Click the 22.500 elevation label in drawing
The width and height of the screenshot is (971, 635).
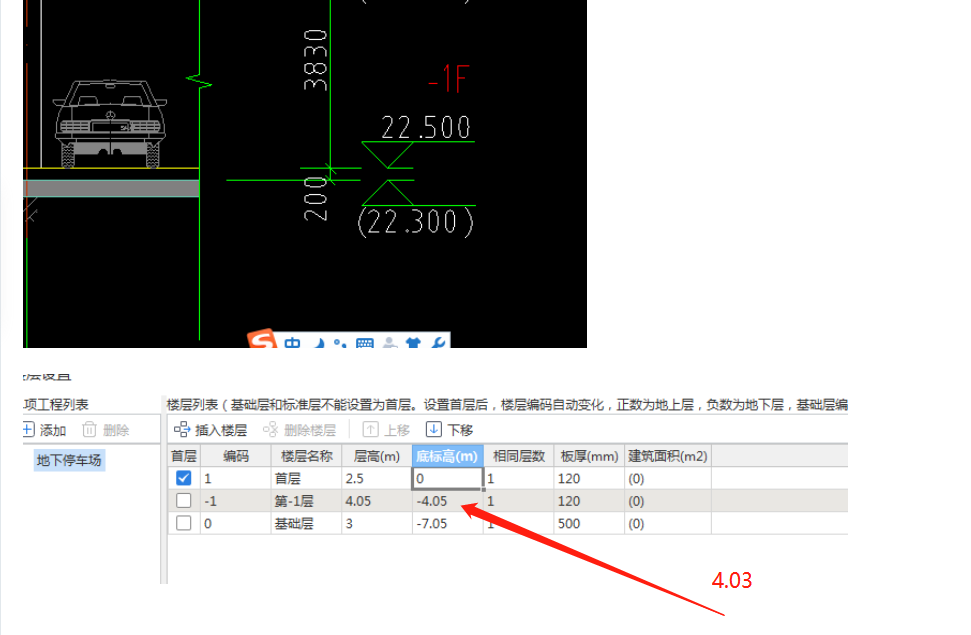pos(425,128)
